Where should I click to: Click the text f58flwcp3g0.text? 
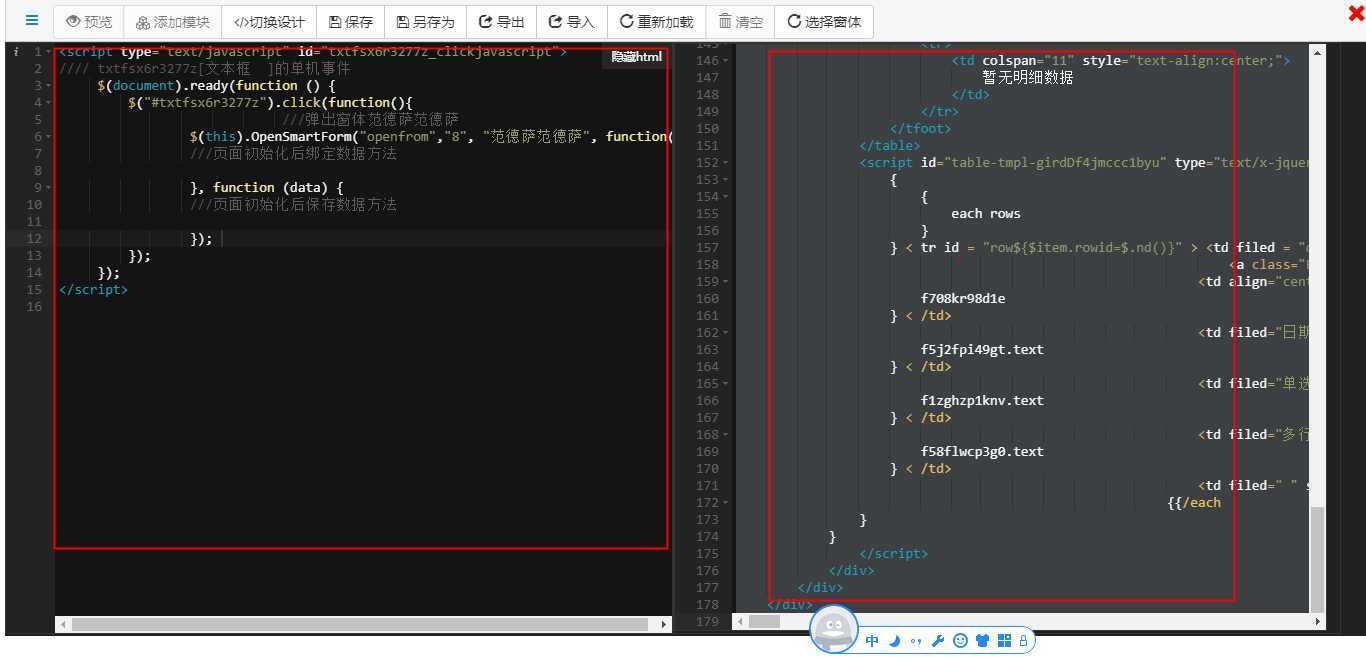point(982,452)
